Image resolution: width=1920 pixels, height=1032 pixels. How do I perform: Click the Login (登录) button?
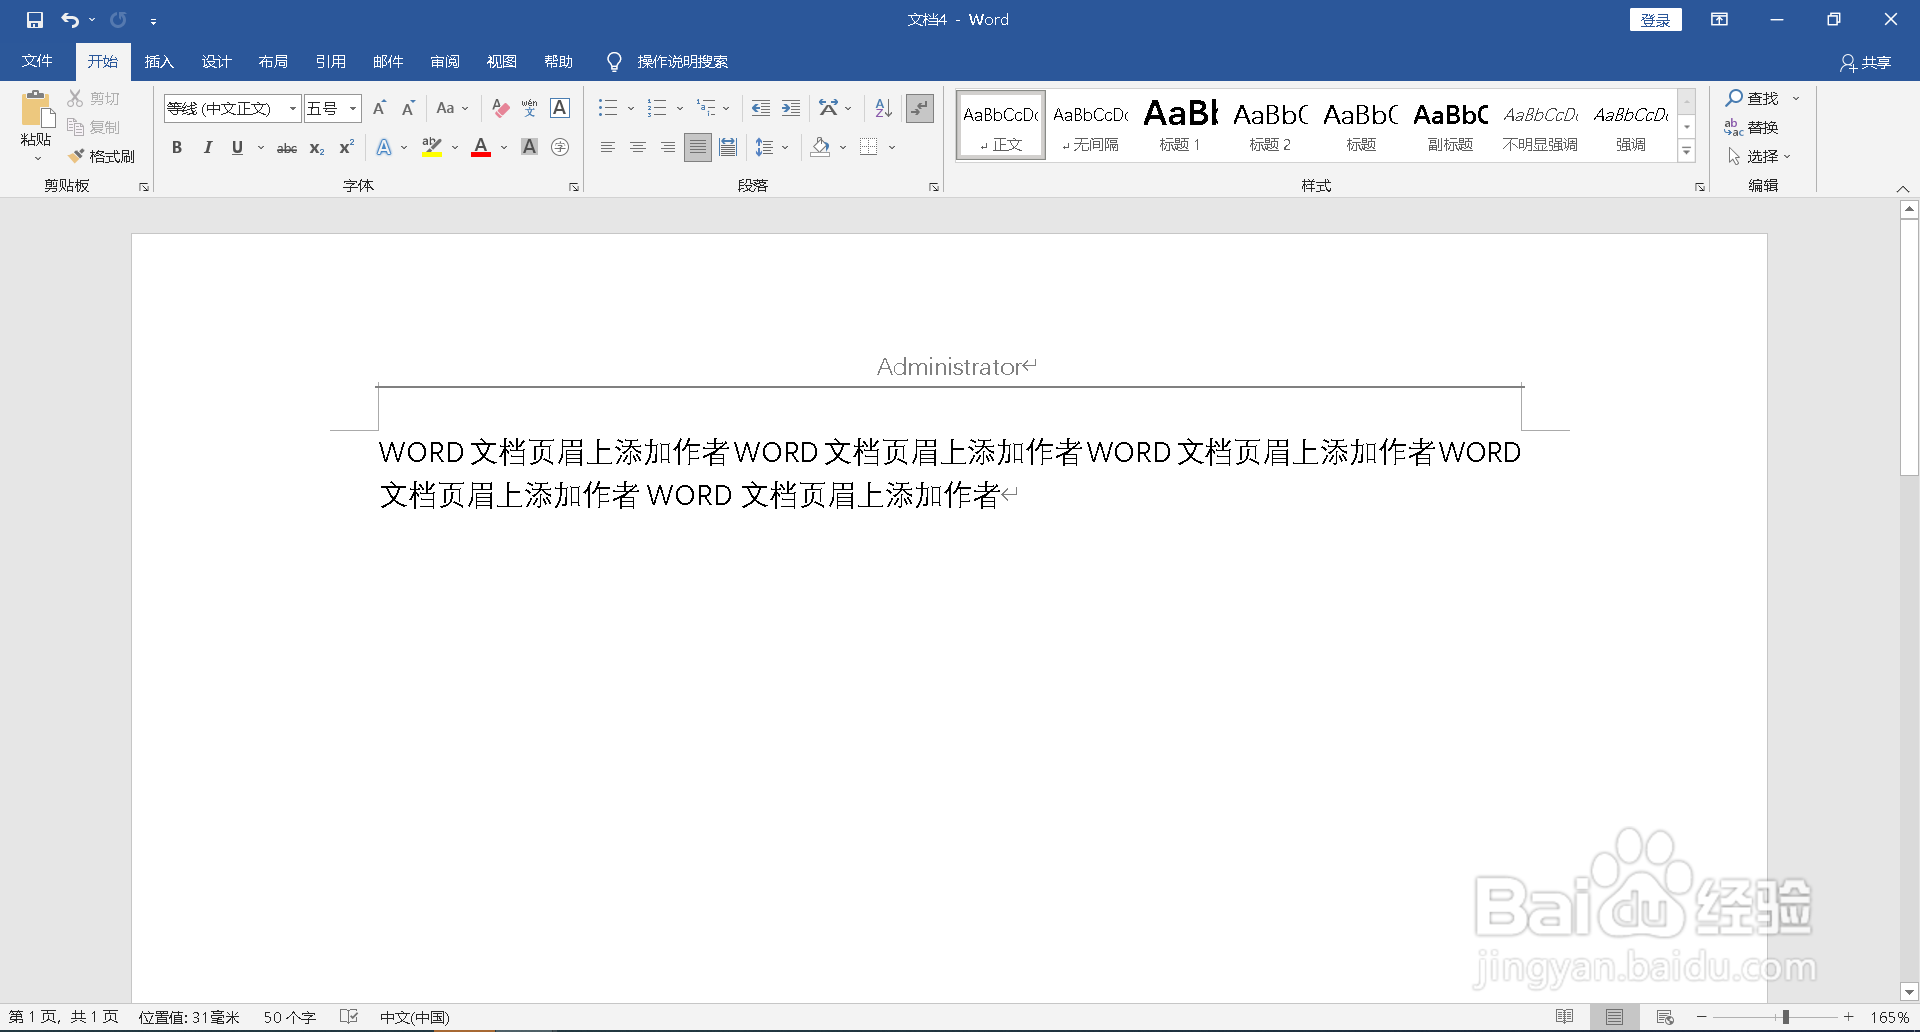click(1656, 20)
